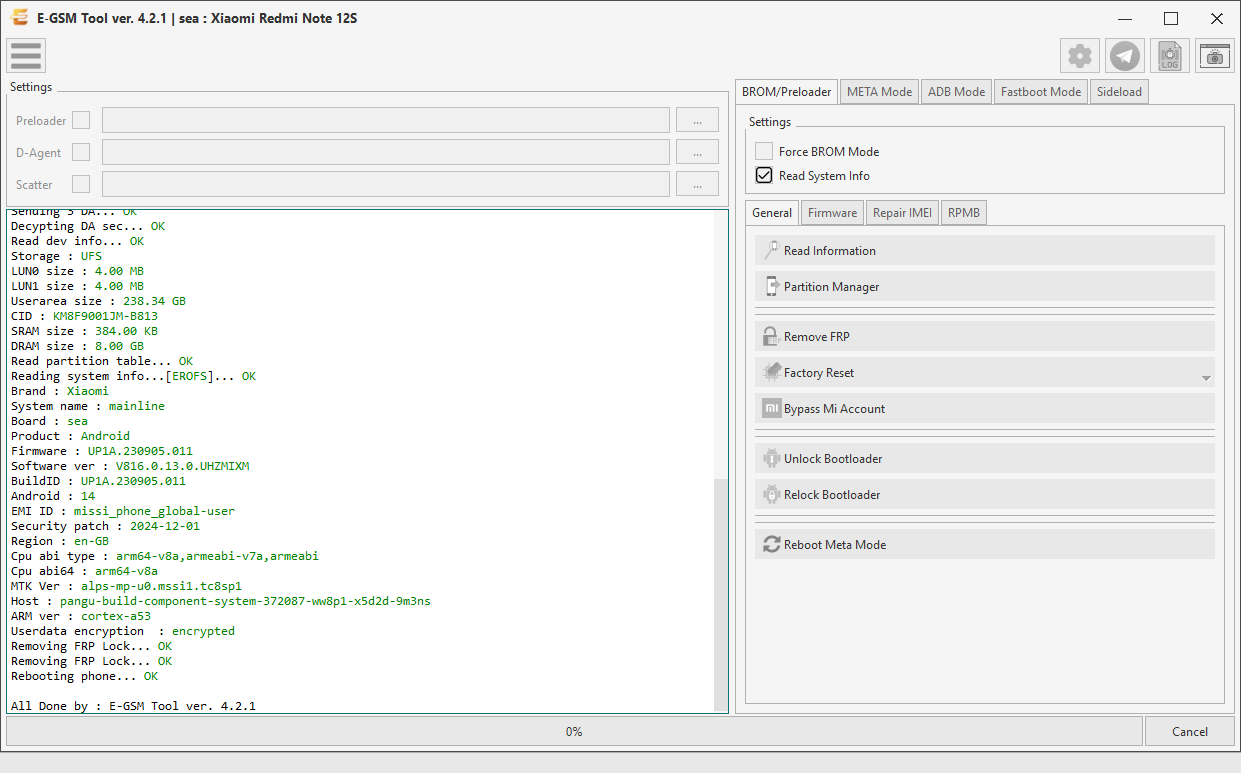Click the EMI ID missi_phone_global-user line
Image resolution: width=1241 pixels, height=773 pixels.
tap(123, 511)
